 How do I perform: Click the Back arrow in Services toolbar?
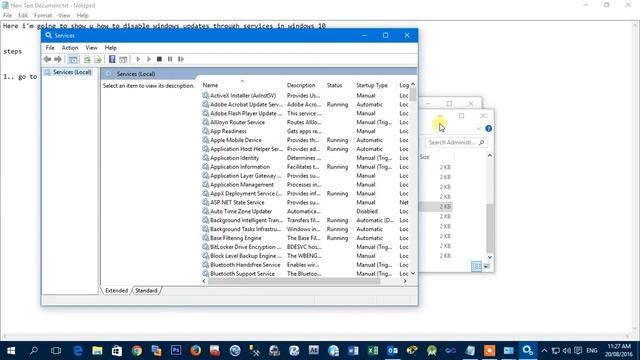pyautogui.click(x=47, y=59)
